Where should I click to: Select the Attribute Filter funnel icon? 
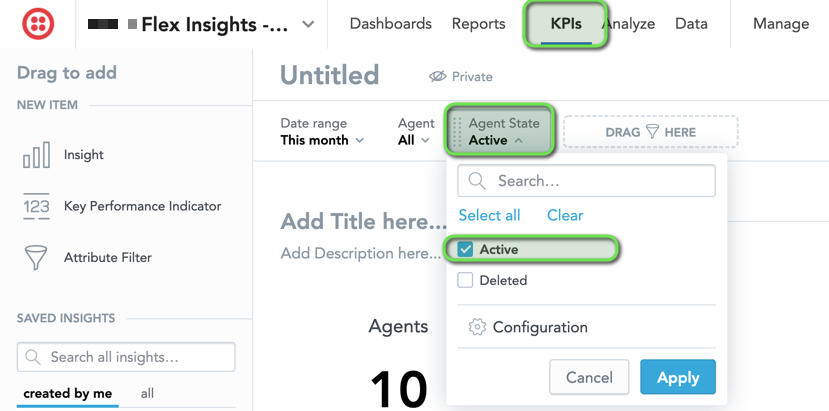point(36,258)
